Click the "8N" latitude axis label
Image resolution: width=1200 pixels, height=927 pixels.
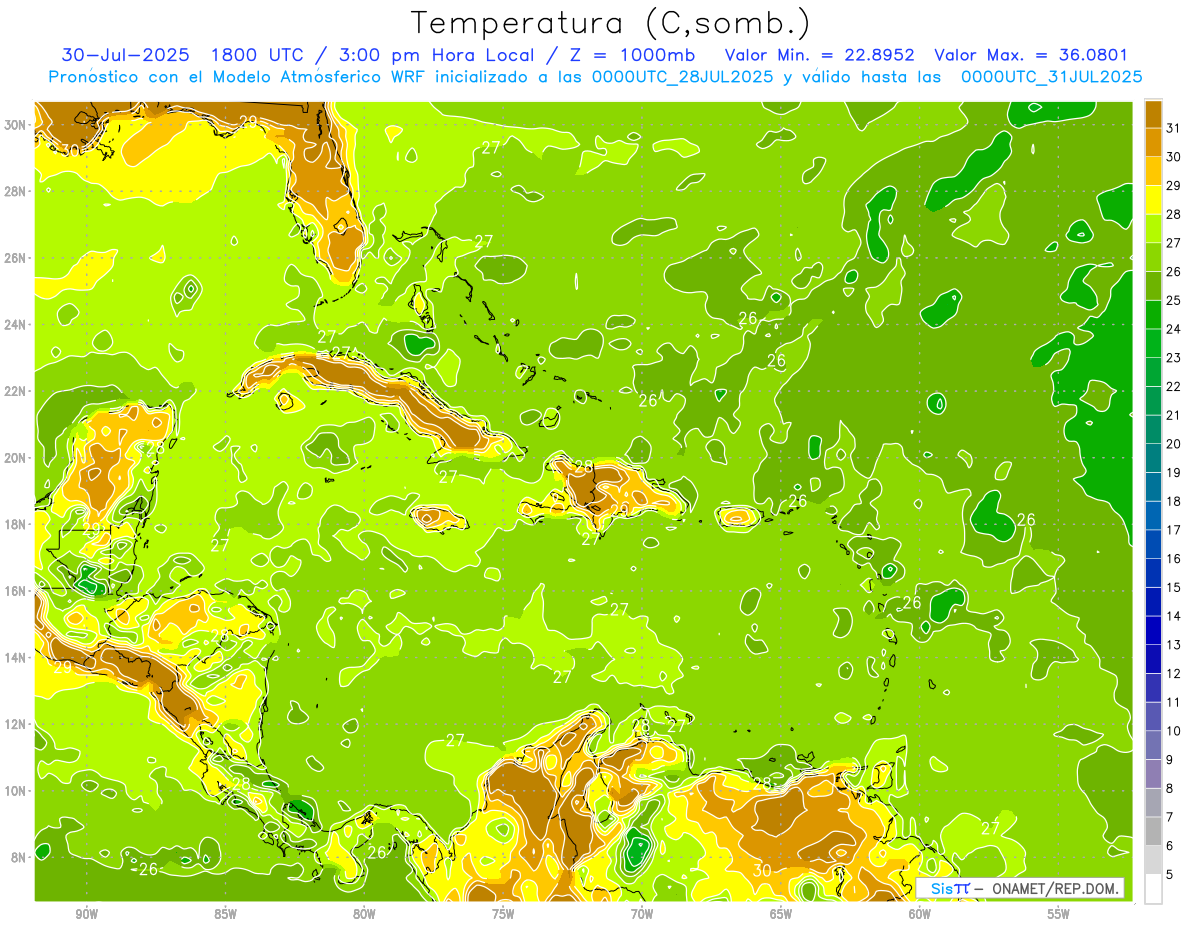click(20, 858)
